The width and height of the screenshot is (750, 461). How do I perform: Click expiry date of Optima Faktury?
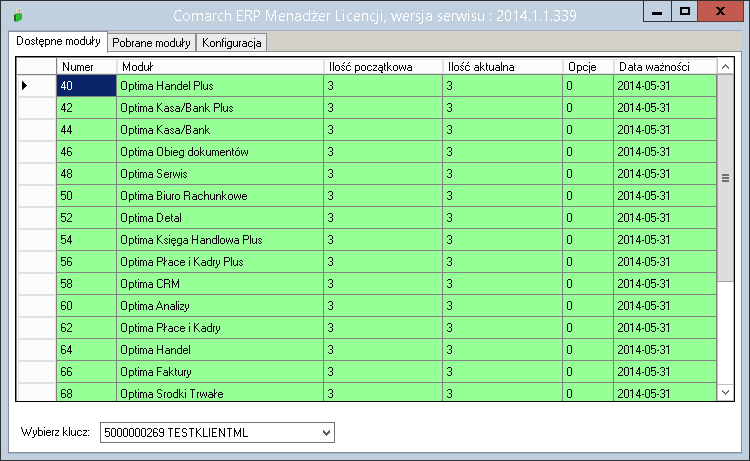click(x=665, y=372)
